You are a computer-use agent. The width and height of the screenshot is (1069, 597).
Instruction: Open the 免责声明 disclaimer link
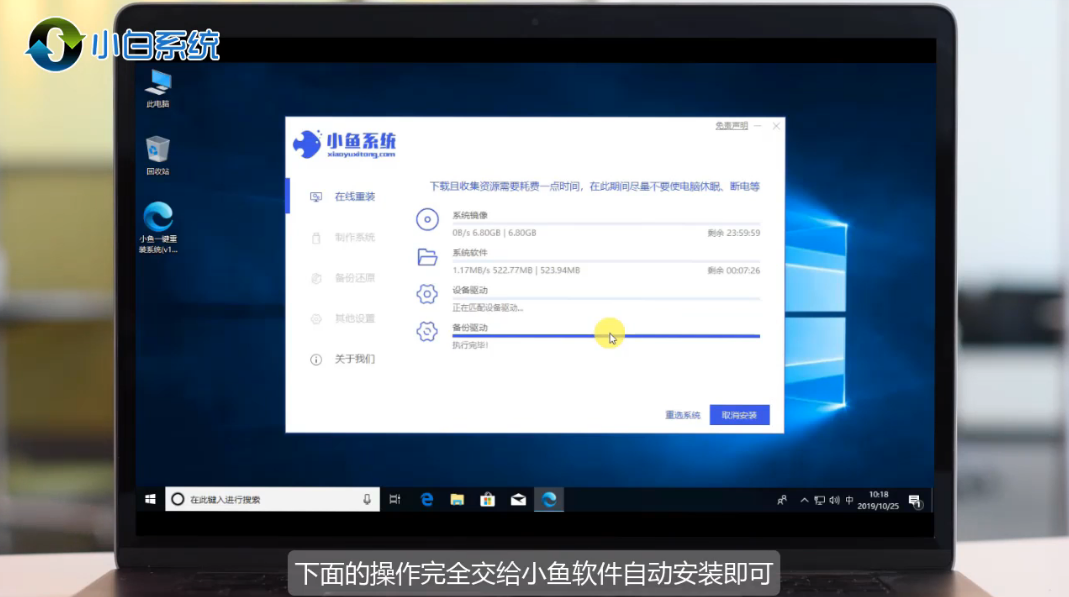[732, 126]
